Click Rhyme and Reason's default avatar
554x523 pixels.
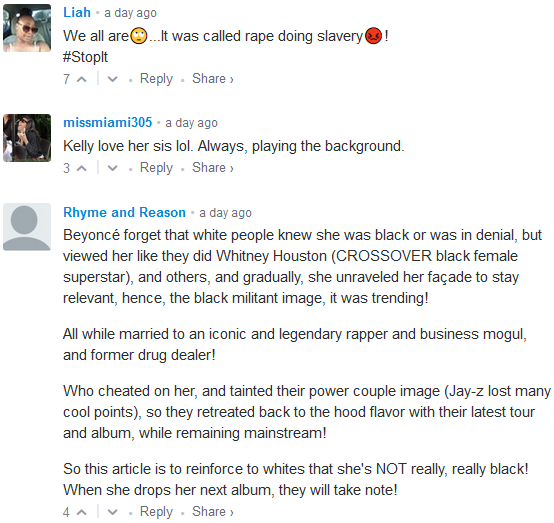point(27,227)
